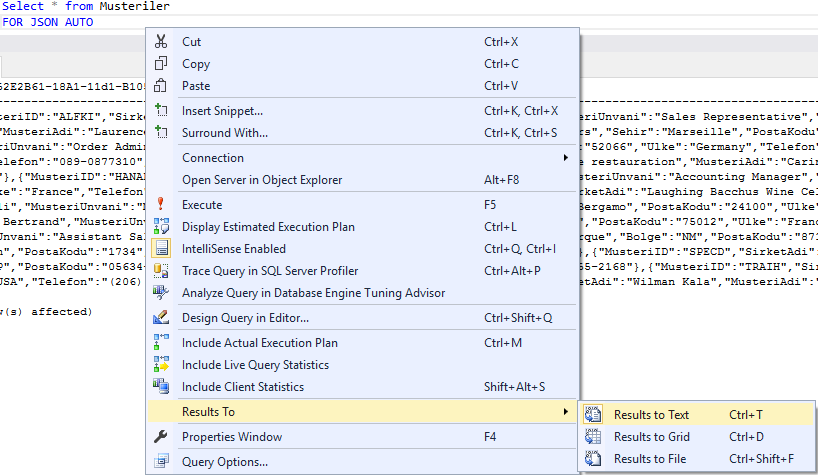Click the Copy icon in context menu
This screenshot has height=475, width=818.
pos(161,64)
